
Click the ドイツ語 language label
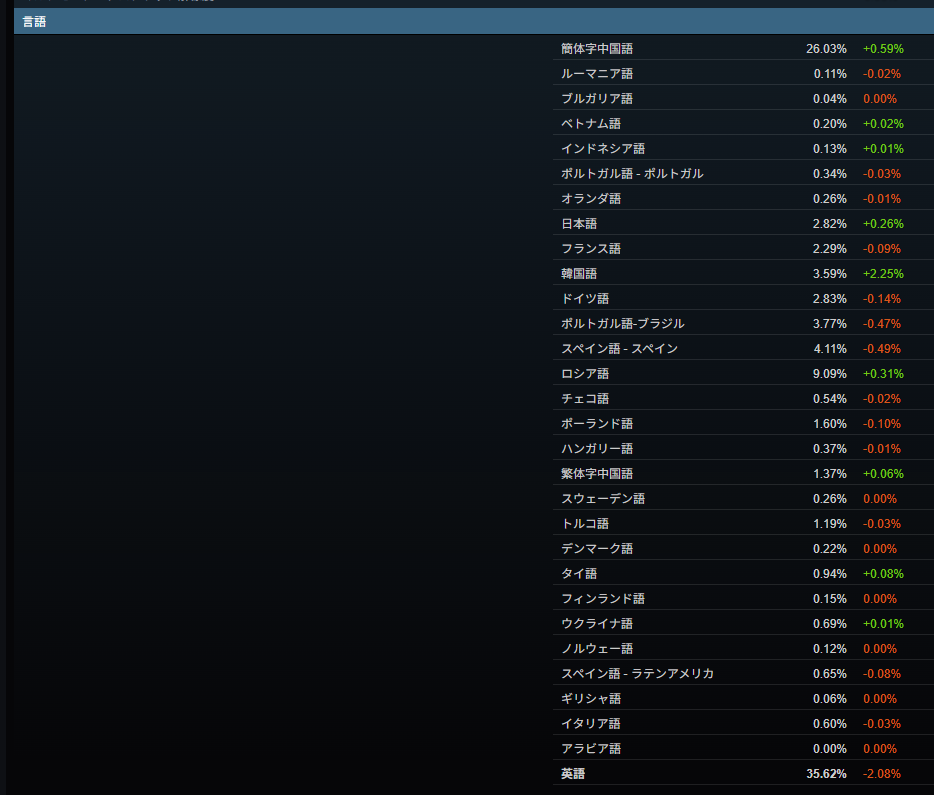[x=585, y=298]
